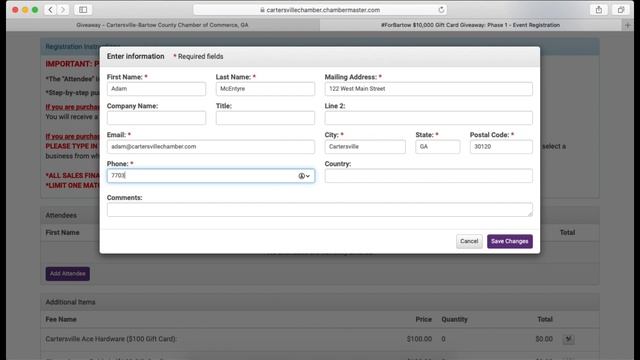
Task: Click the Total column header in Attendees
Action: click(567, 233)
